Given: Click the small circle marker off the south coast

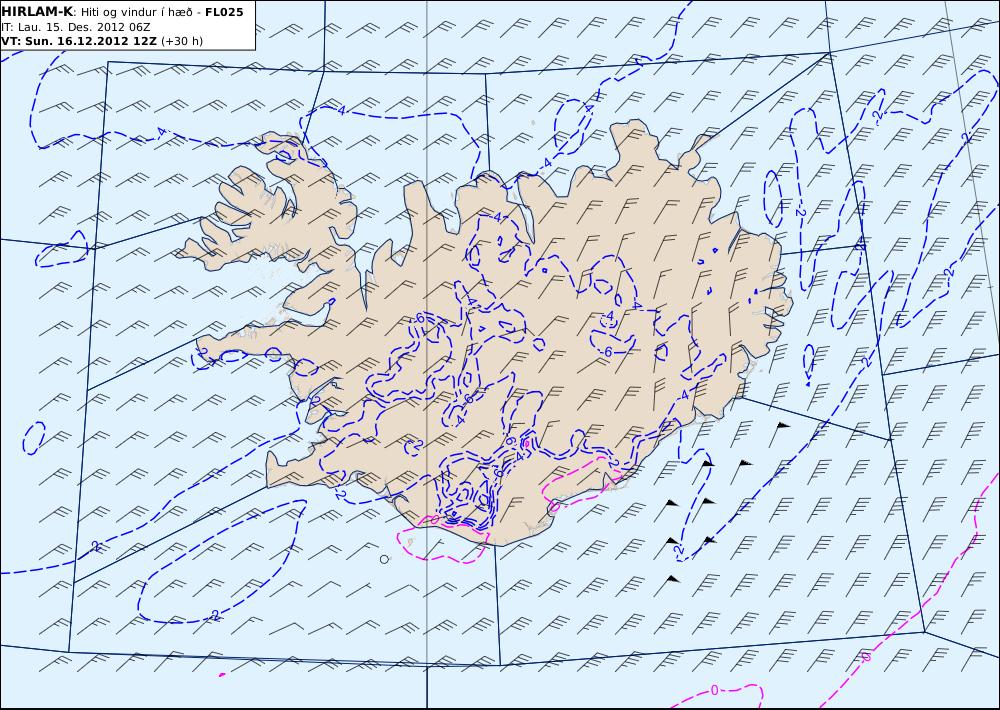Looking at the screenshot, I should 384,559.
